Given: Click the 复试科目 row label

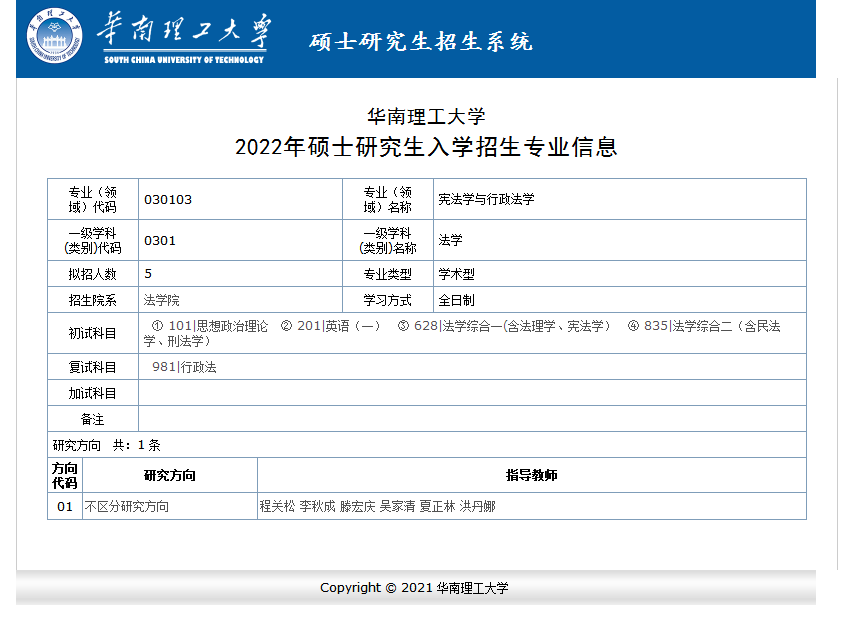Looking at the screenshot, I should [x=92, y=367].
